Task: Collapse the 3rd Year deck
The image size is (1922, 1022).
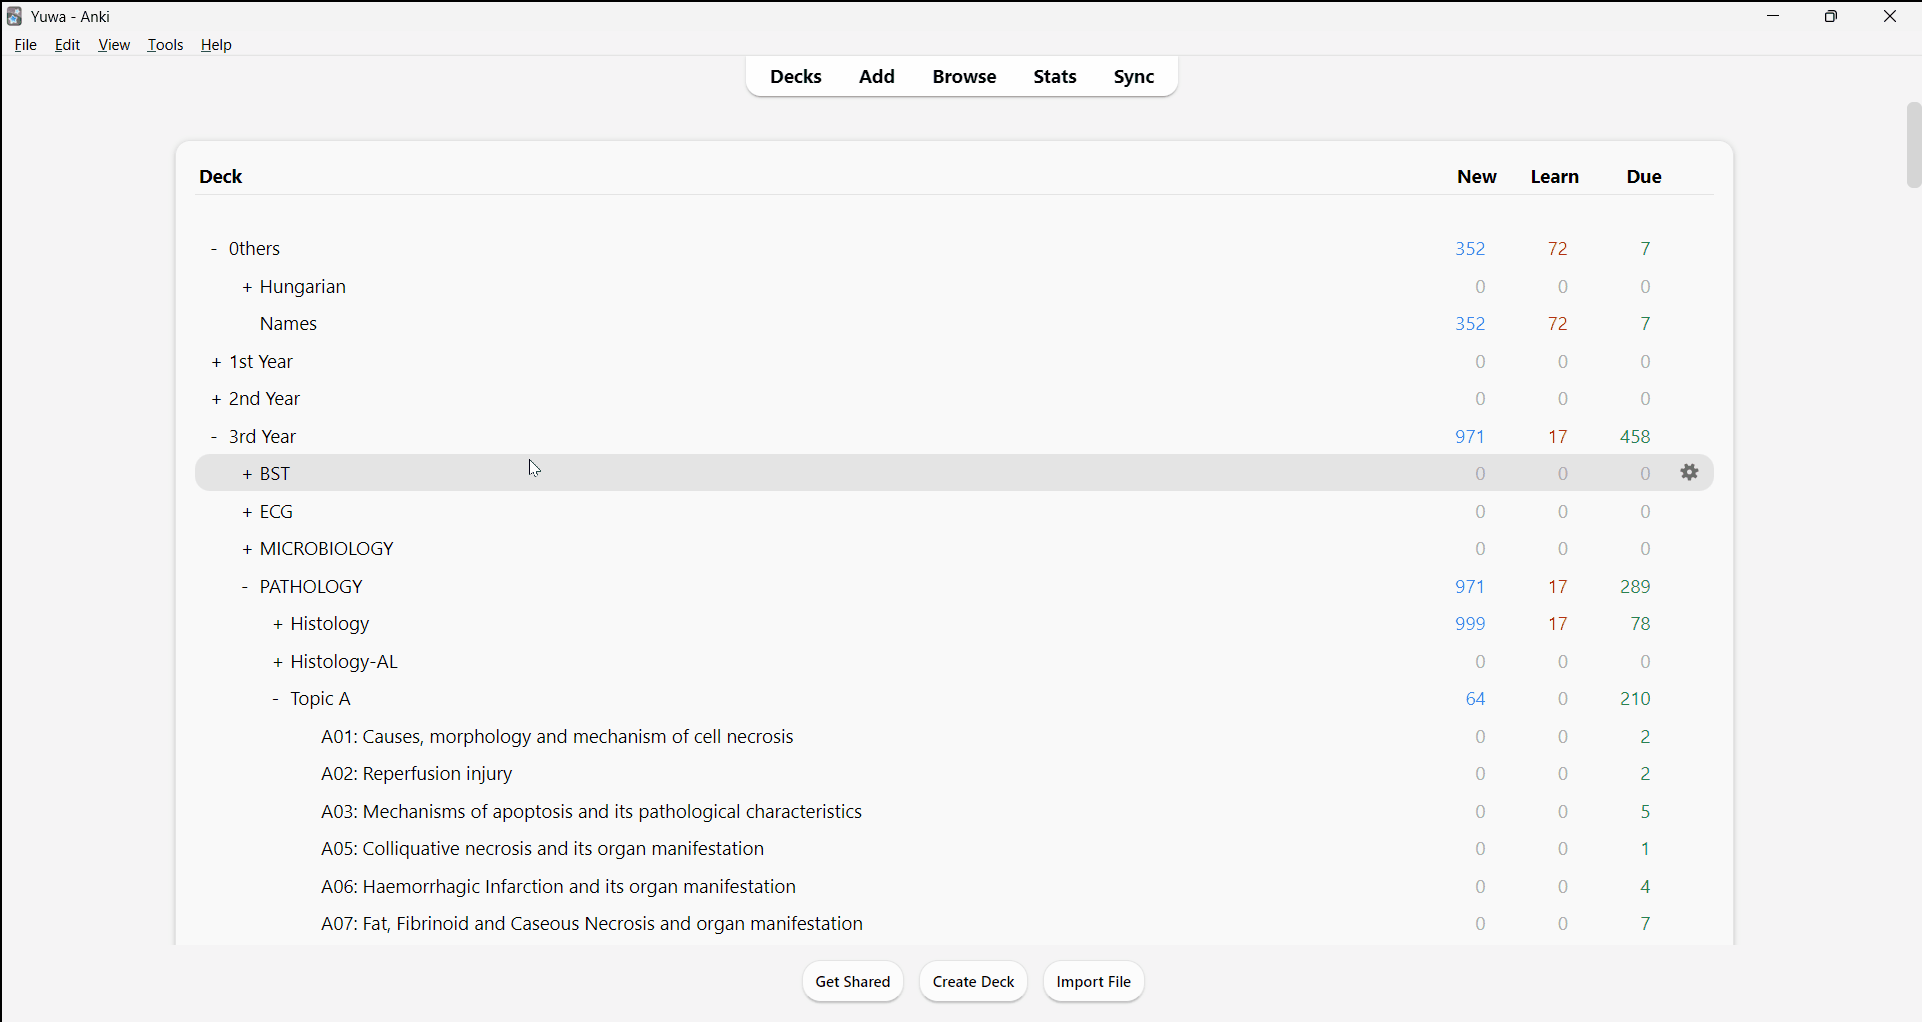Action: point(214,438)
